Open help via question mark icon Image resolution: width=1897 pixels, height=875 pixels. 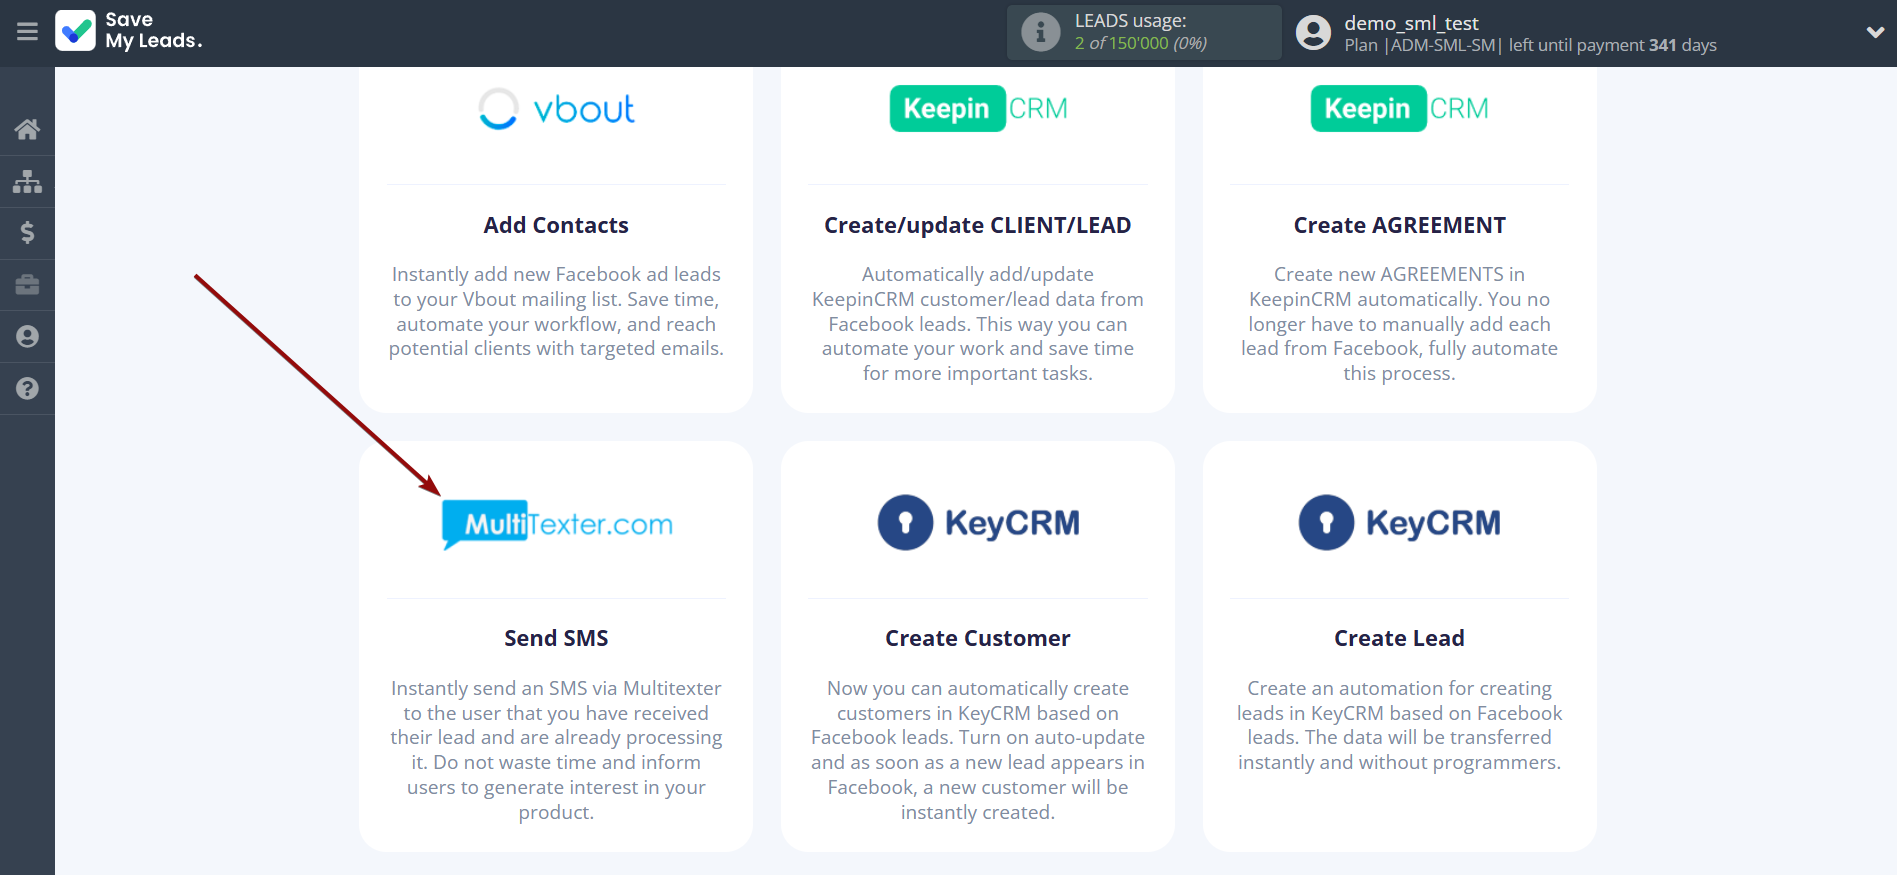(27, 389)
